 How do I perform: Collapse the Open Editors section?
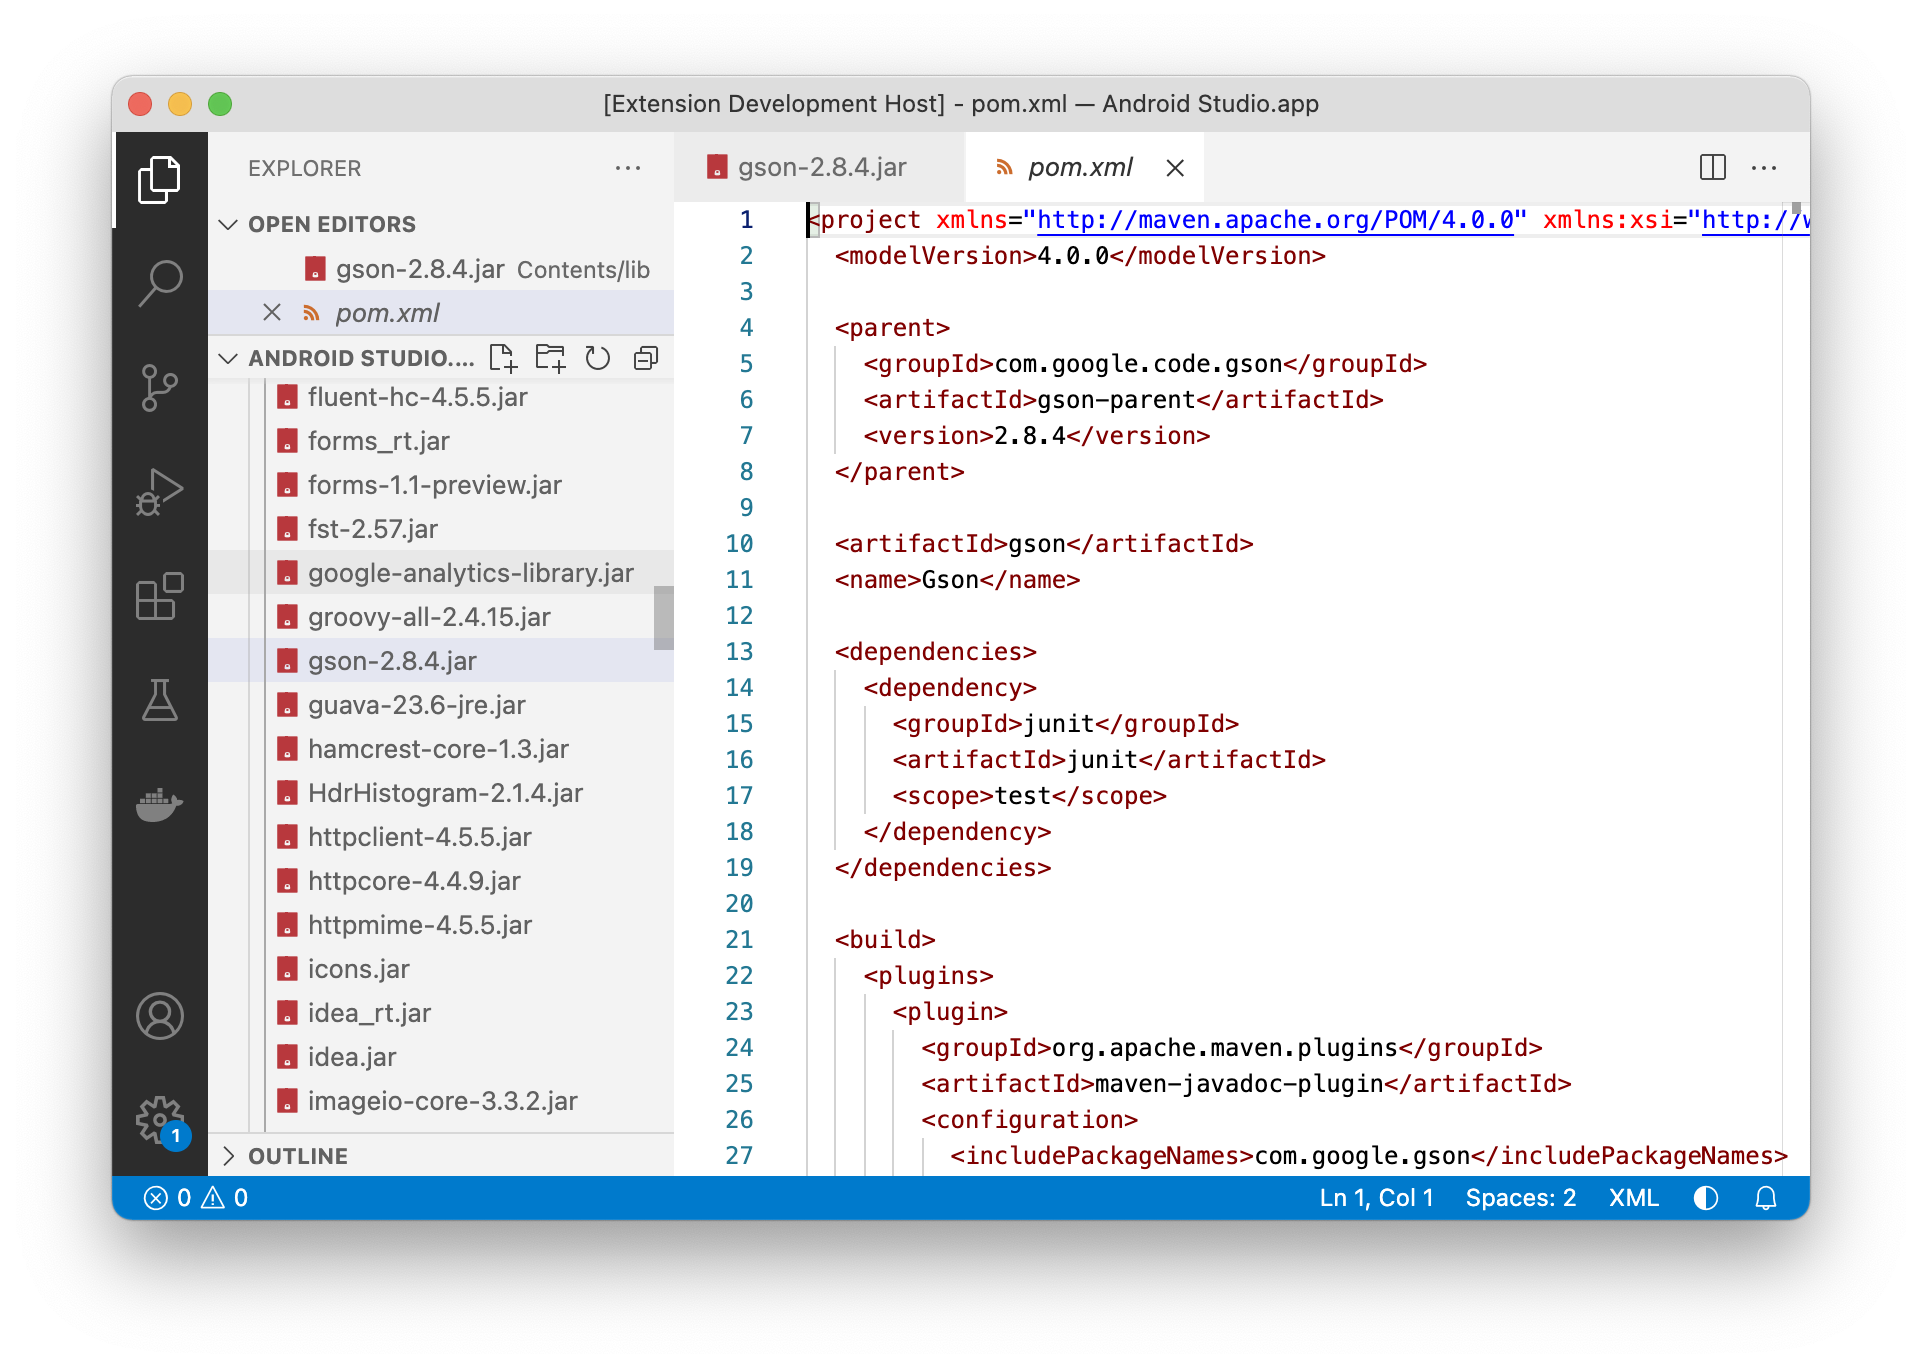pyautogui.click(x=229, y=224)
